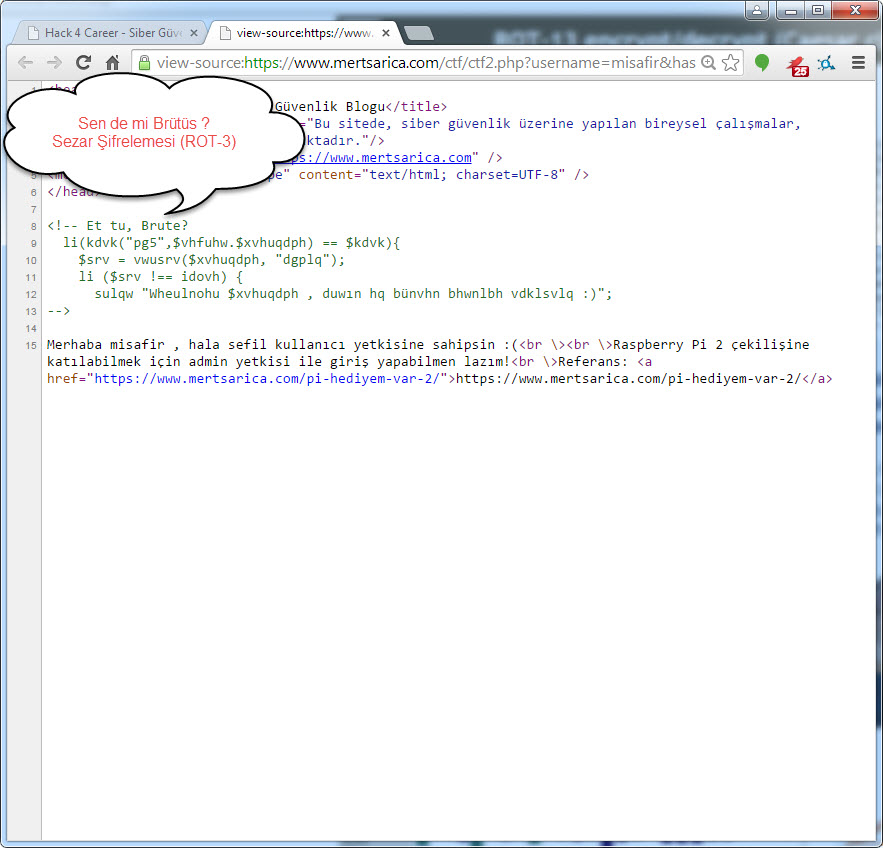883x848 pixels.
Task: Open the red extension with badge 25
Action: pos(797,64)
